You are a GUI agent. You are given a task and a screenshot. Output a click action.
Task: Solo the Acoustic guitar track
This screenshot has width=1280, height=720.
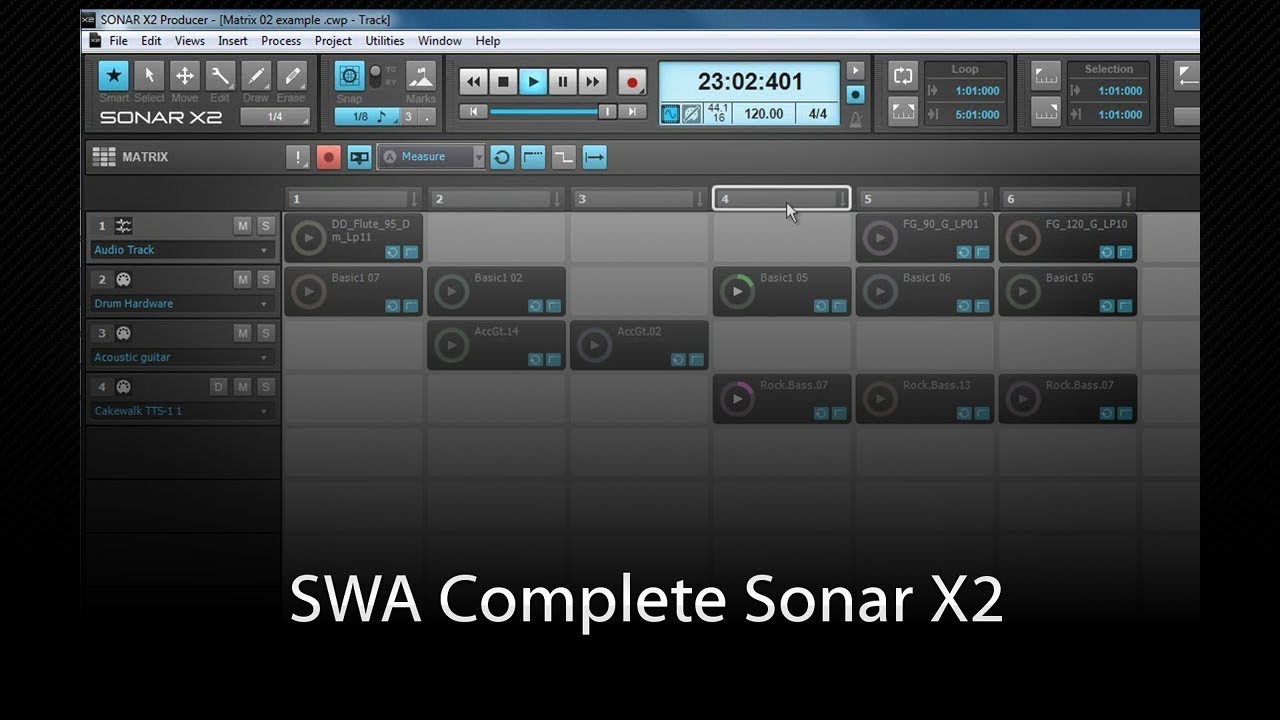point(265,333)
